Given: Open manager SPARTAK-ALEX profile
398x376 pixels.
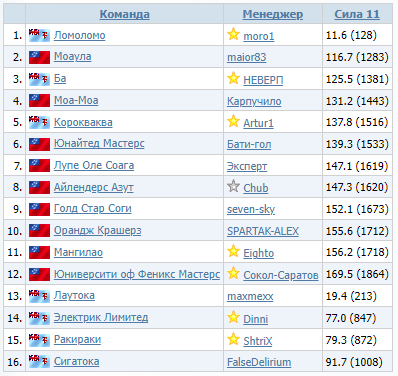Looking at the screenshot, I should point(263,231).
